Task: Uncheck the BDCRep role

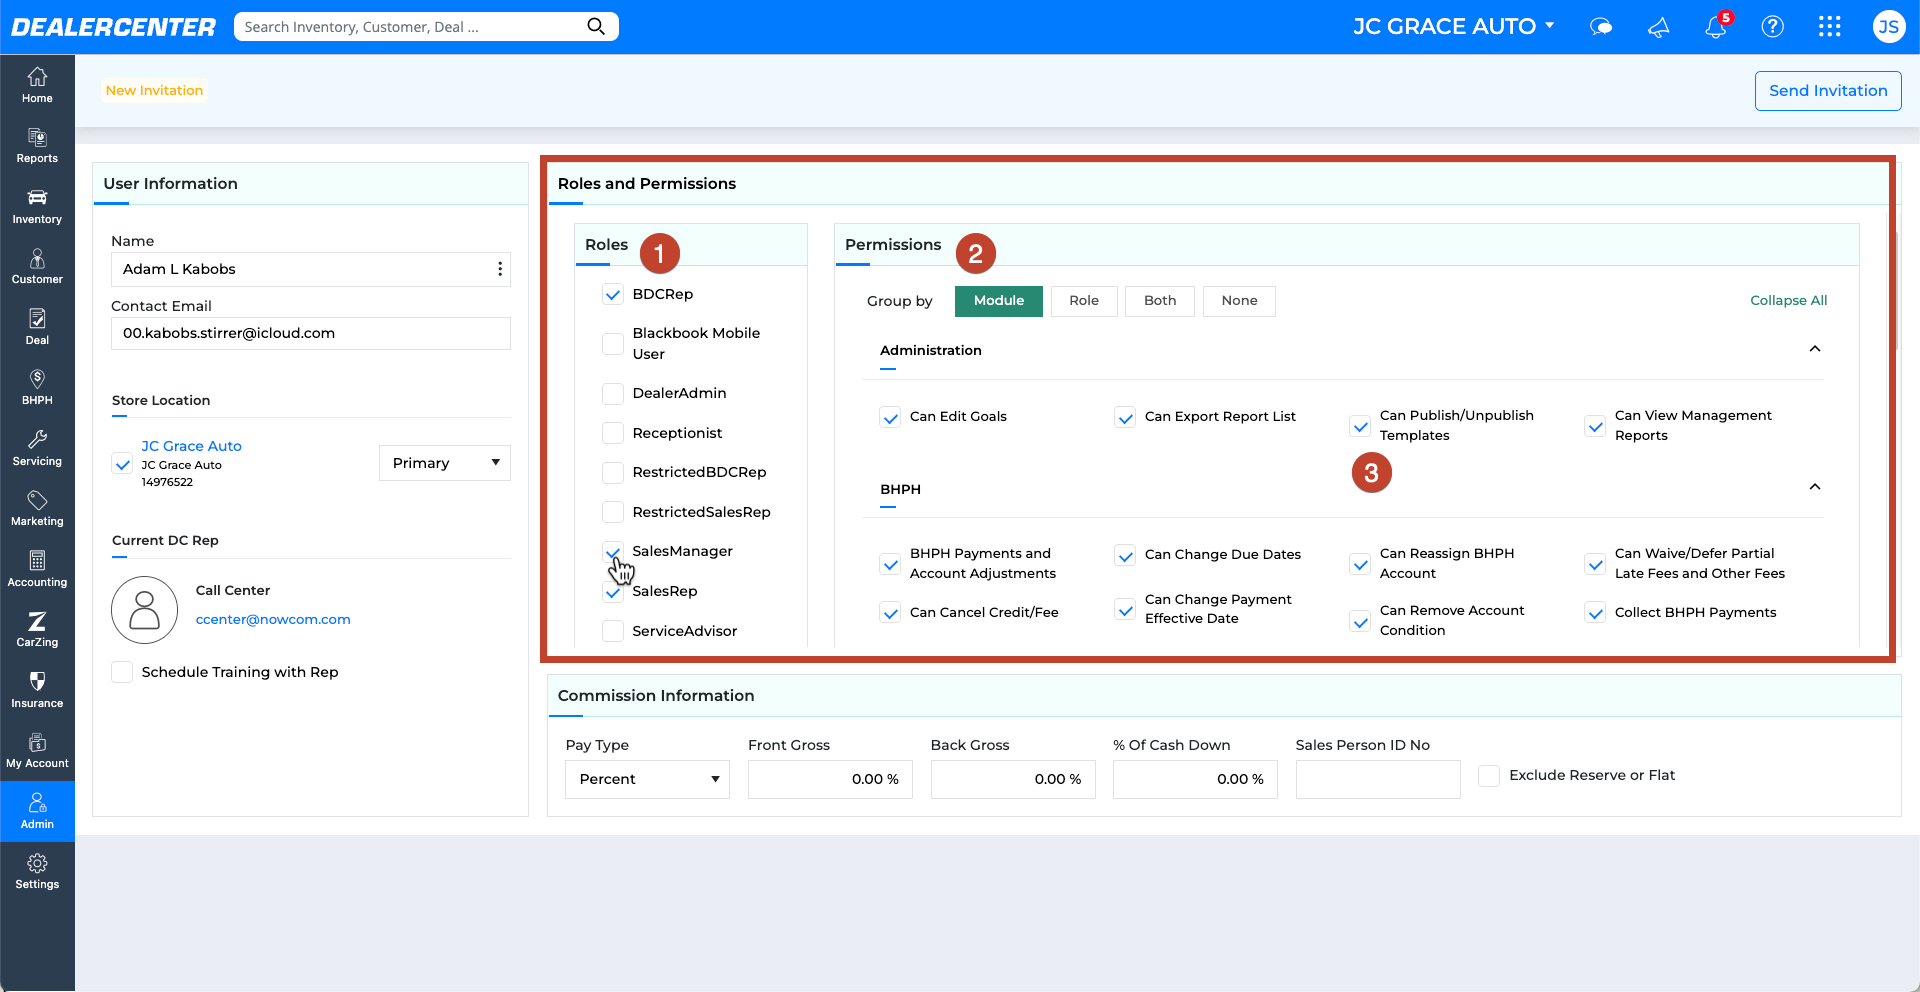Action: (x=613, y=294)
